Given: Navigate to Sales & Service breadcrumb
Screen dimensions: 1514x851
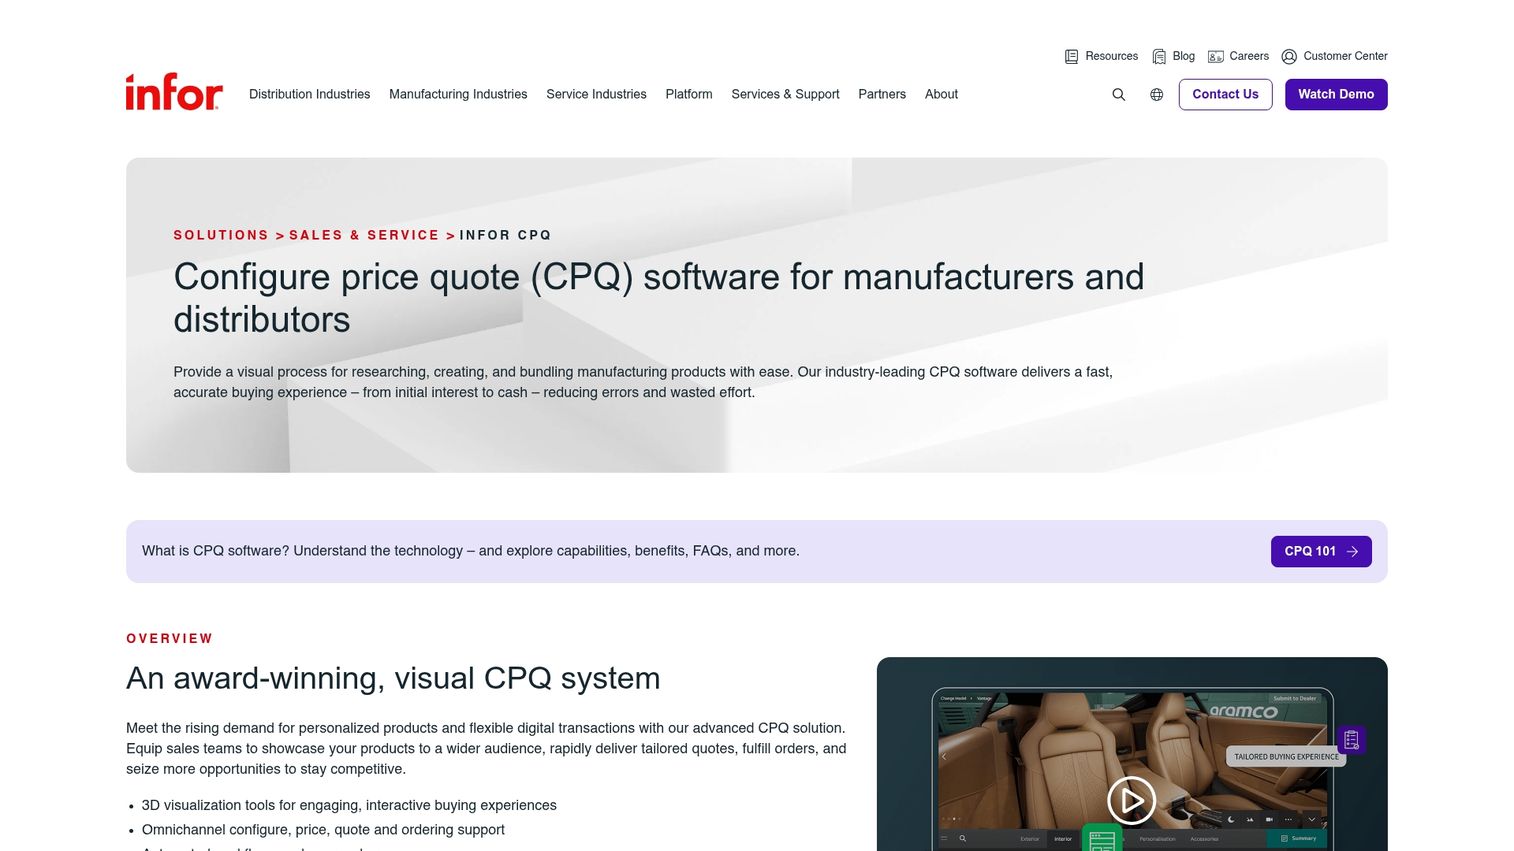Looking at the screenshot, I should tap(364, 235).
